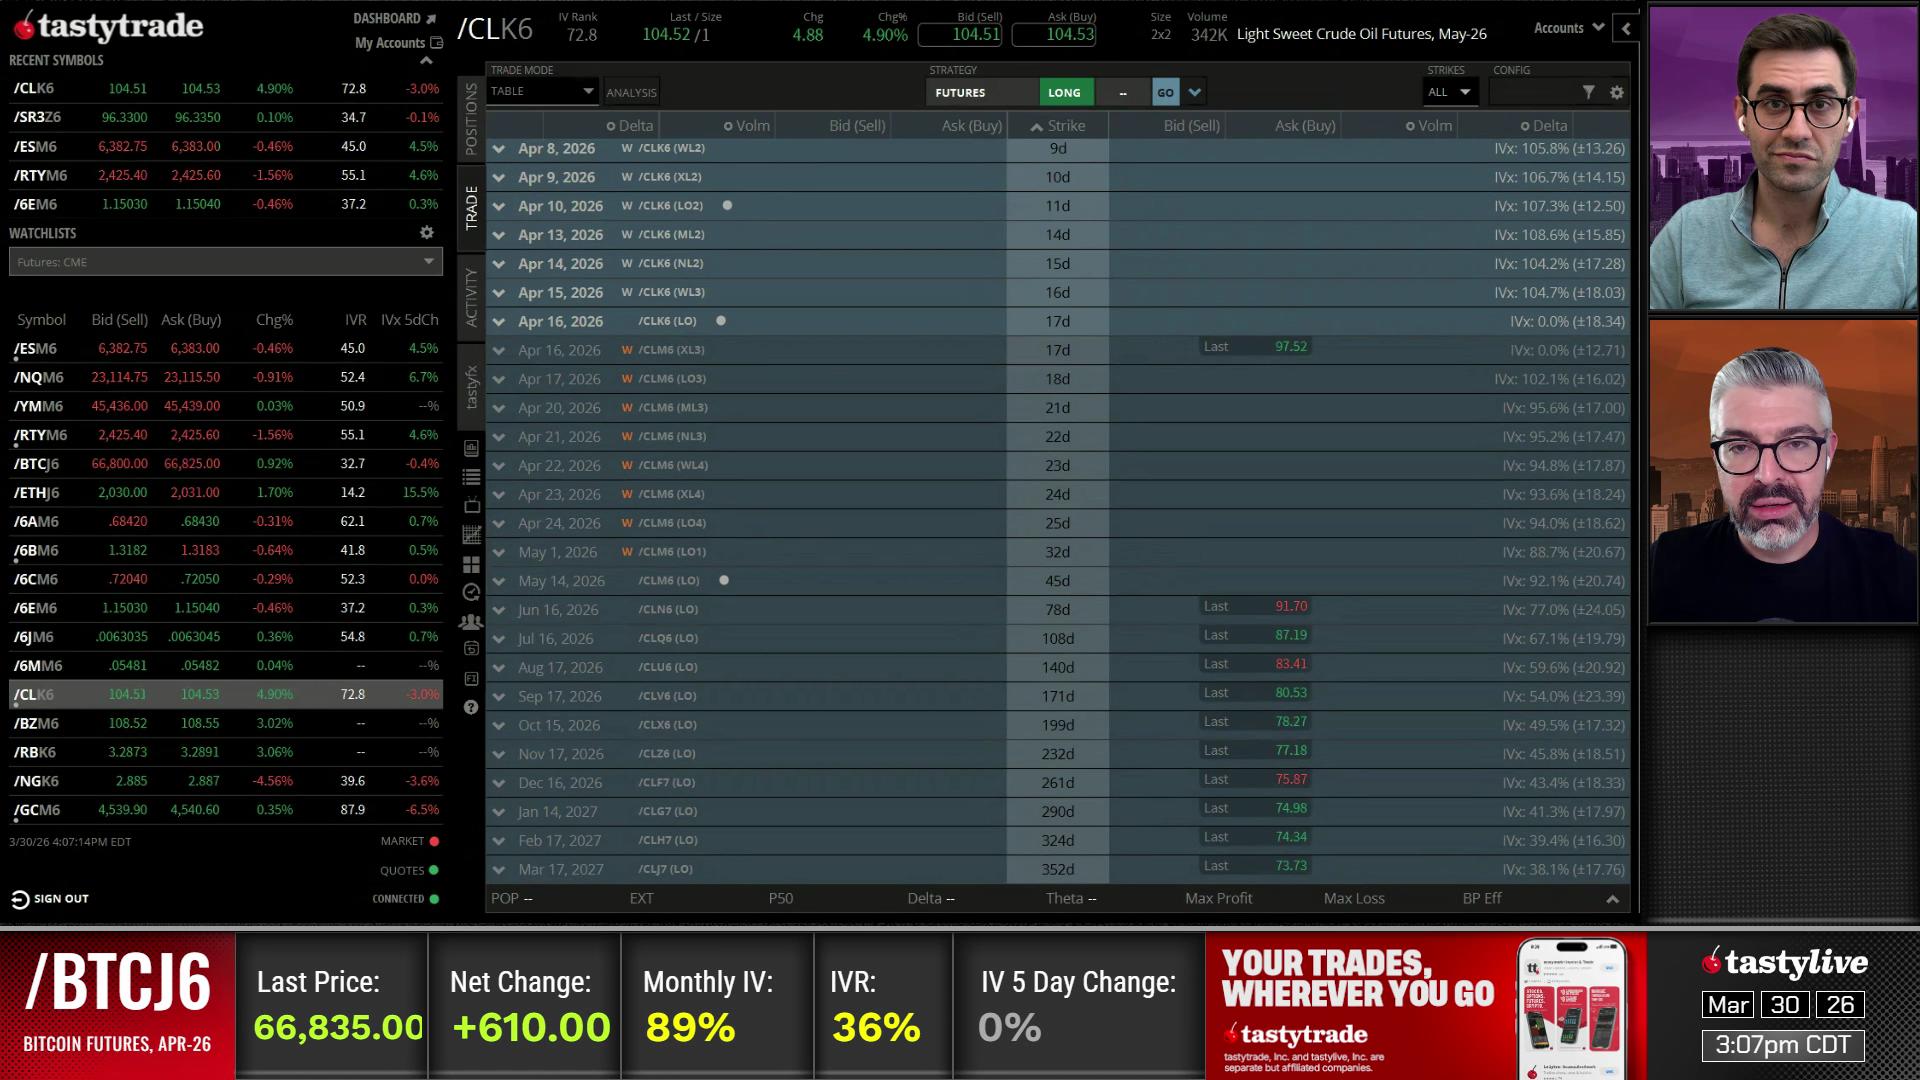Click the help question mark icon
Viewport: 1920px width, 1080px height.
[471, 707]
